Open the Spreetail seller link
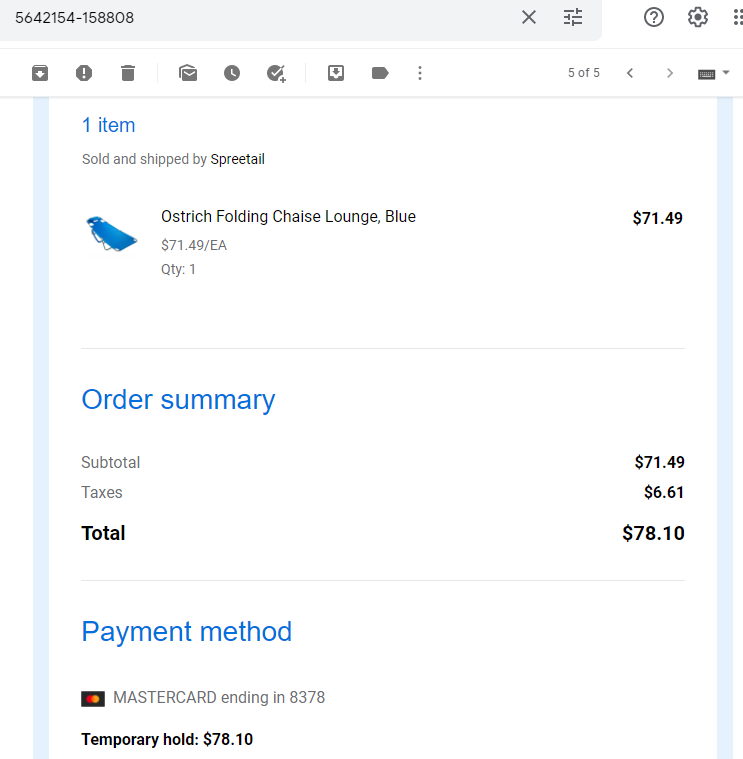 [238, 159]
